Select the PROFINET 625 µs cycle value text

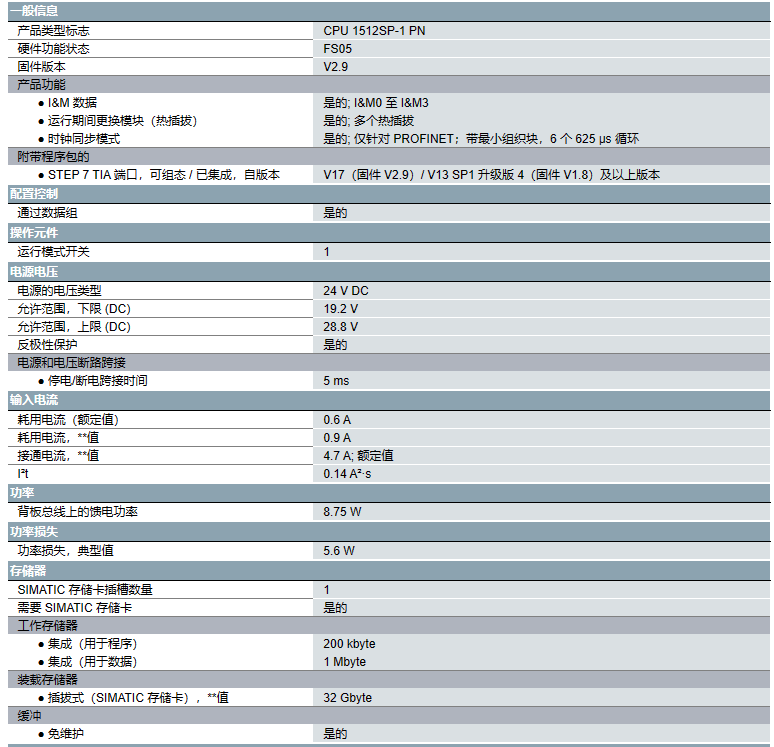click(x=481, y=139)
